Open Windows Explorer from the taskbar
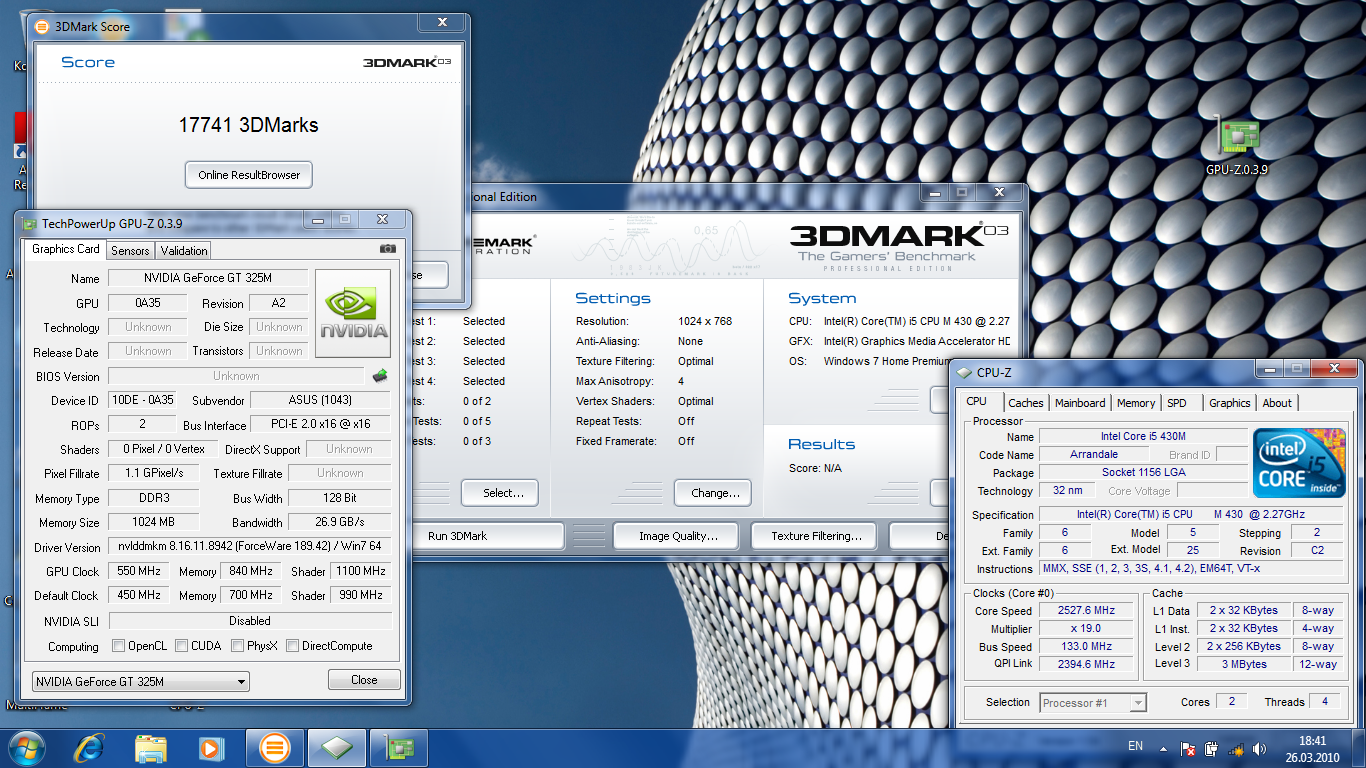1366x768 pixels. 151,747
